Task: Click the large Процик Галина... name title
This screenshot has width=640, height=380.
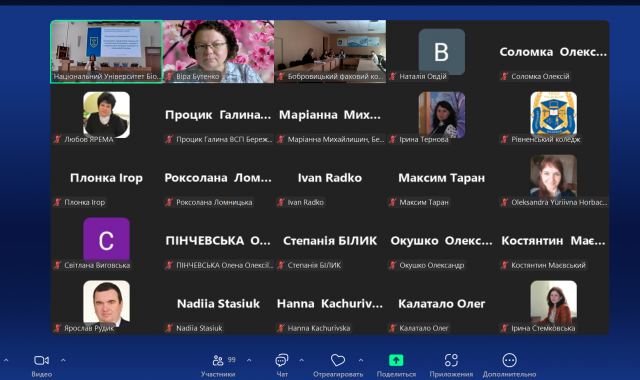Action: (218, 115)
